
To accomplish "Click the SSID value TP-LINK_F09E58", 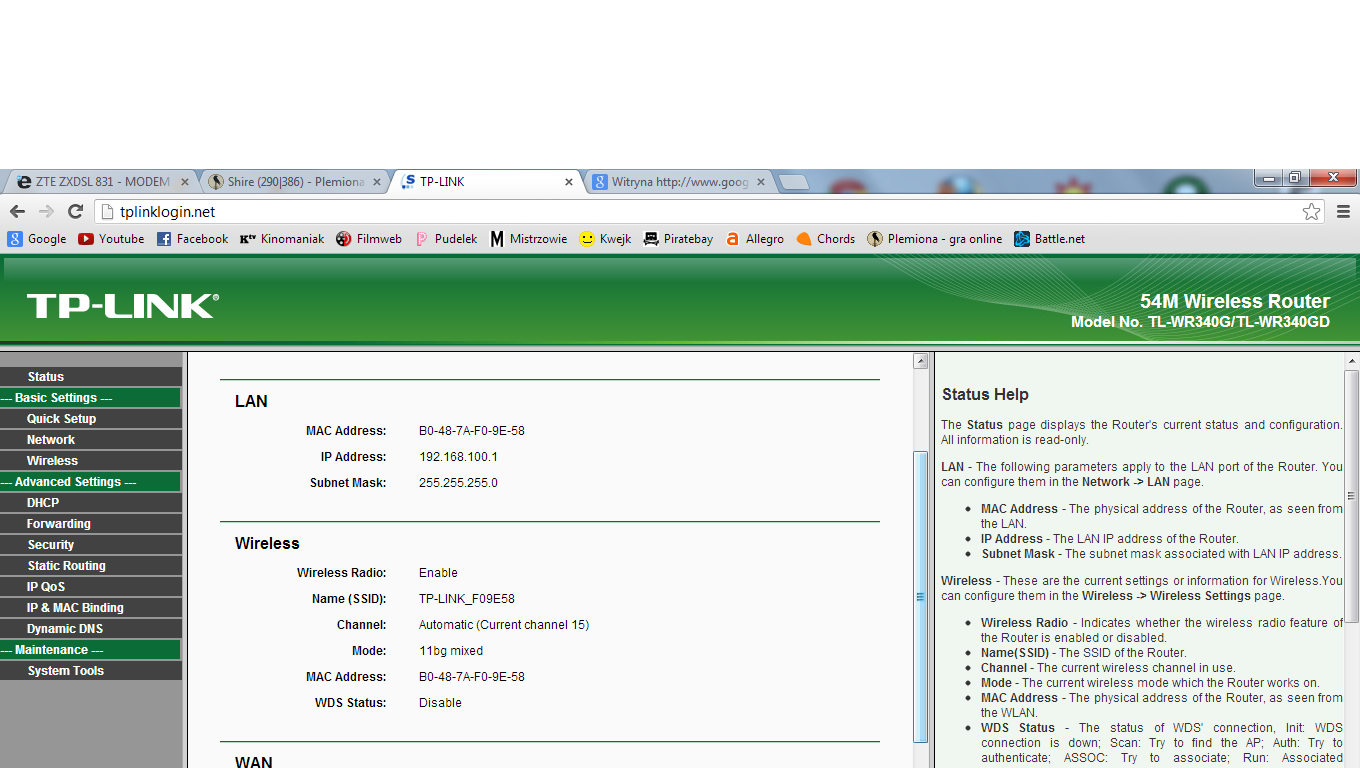I will 467,599.
